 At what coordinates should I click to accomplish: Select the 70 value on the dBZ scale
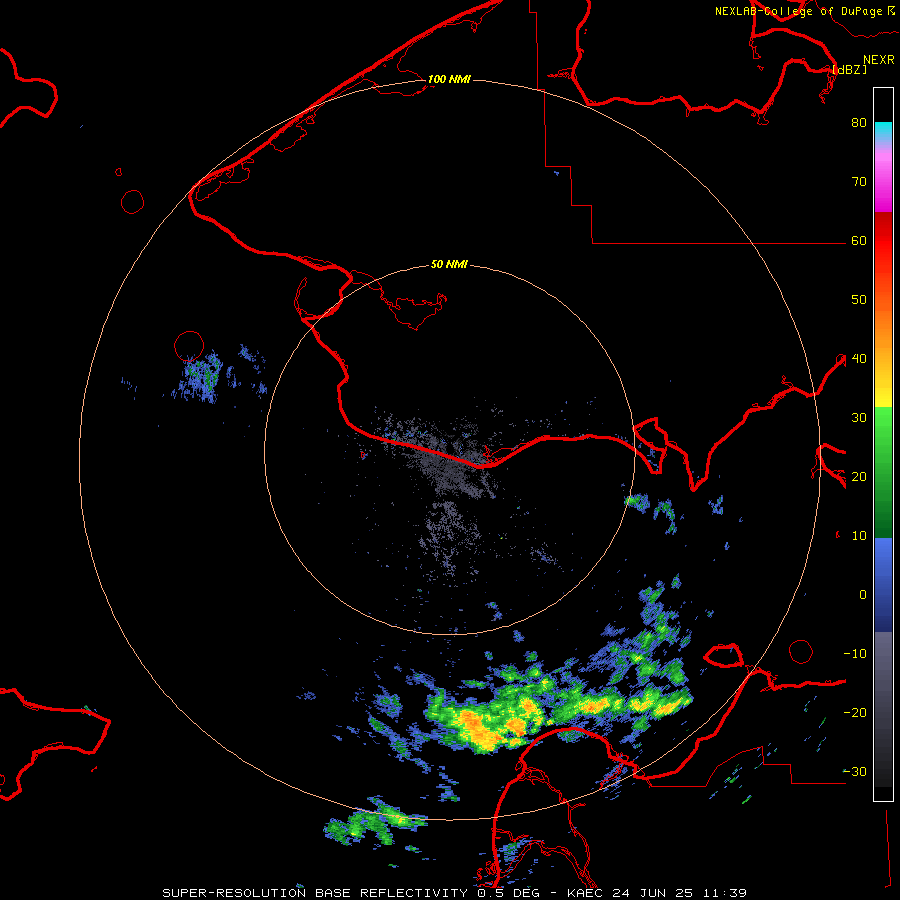coord(859,181)
